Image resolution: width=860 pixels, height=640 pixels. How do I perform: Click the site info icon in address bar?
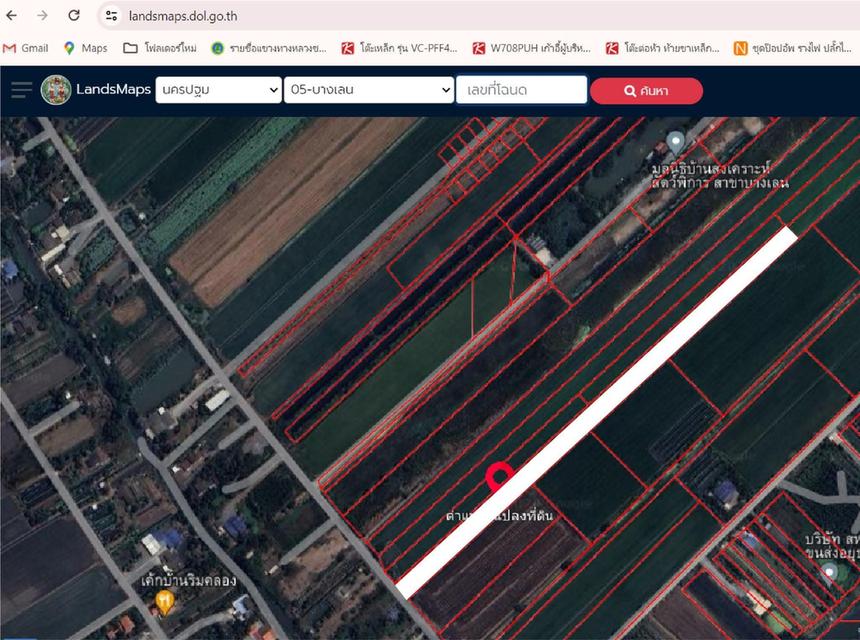(112, 16)
